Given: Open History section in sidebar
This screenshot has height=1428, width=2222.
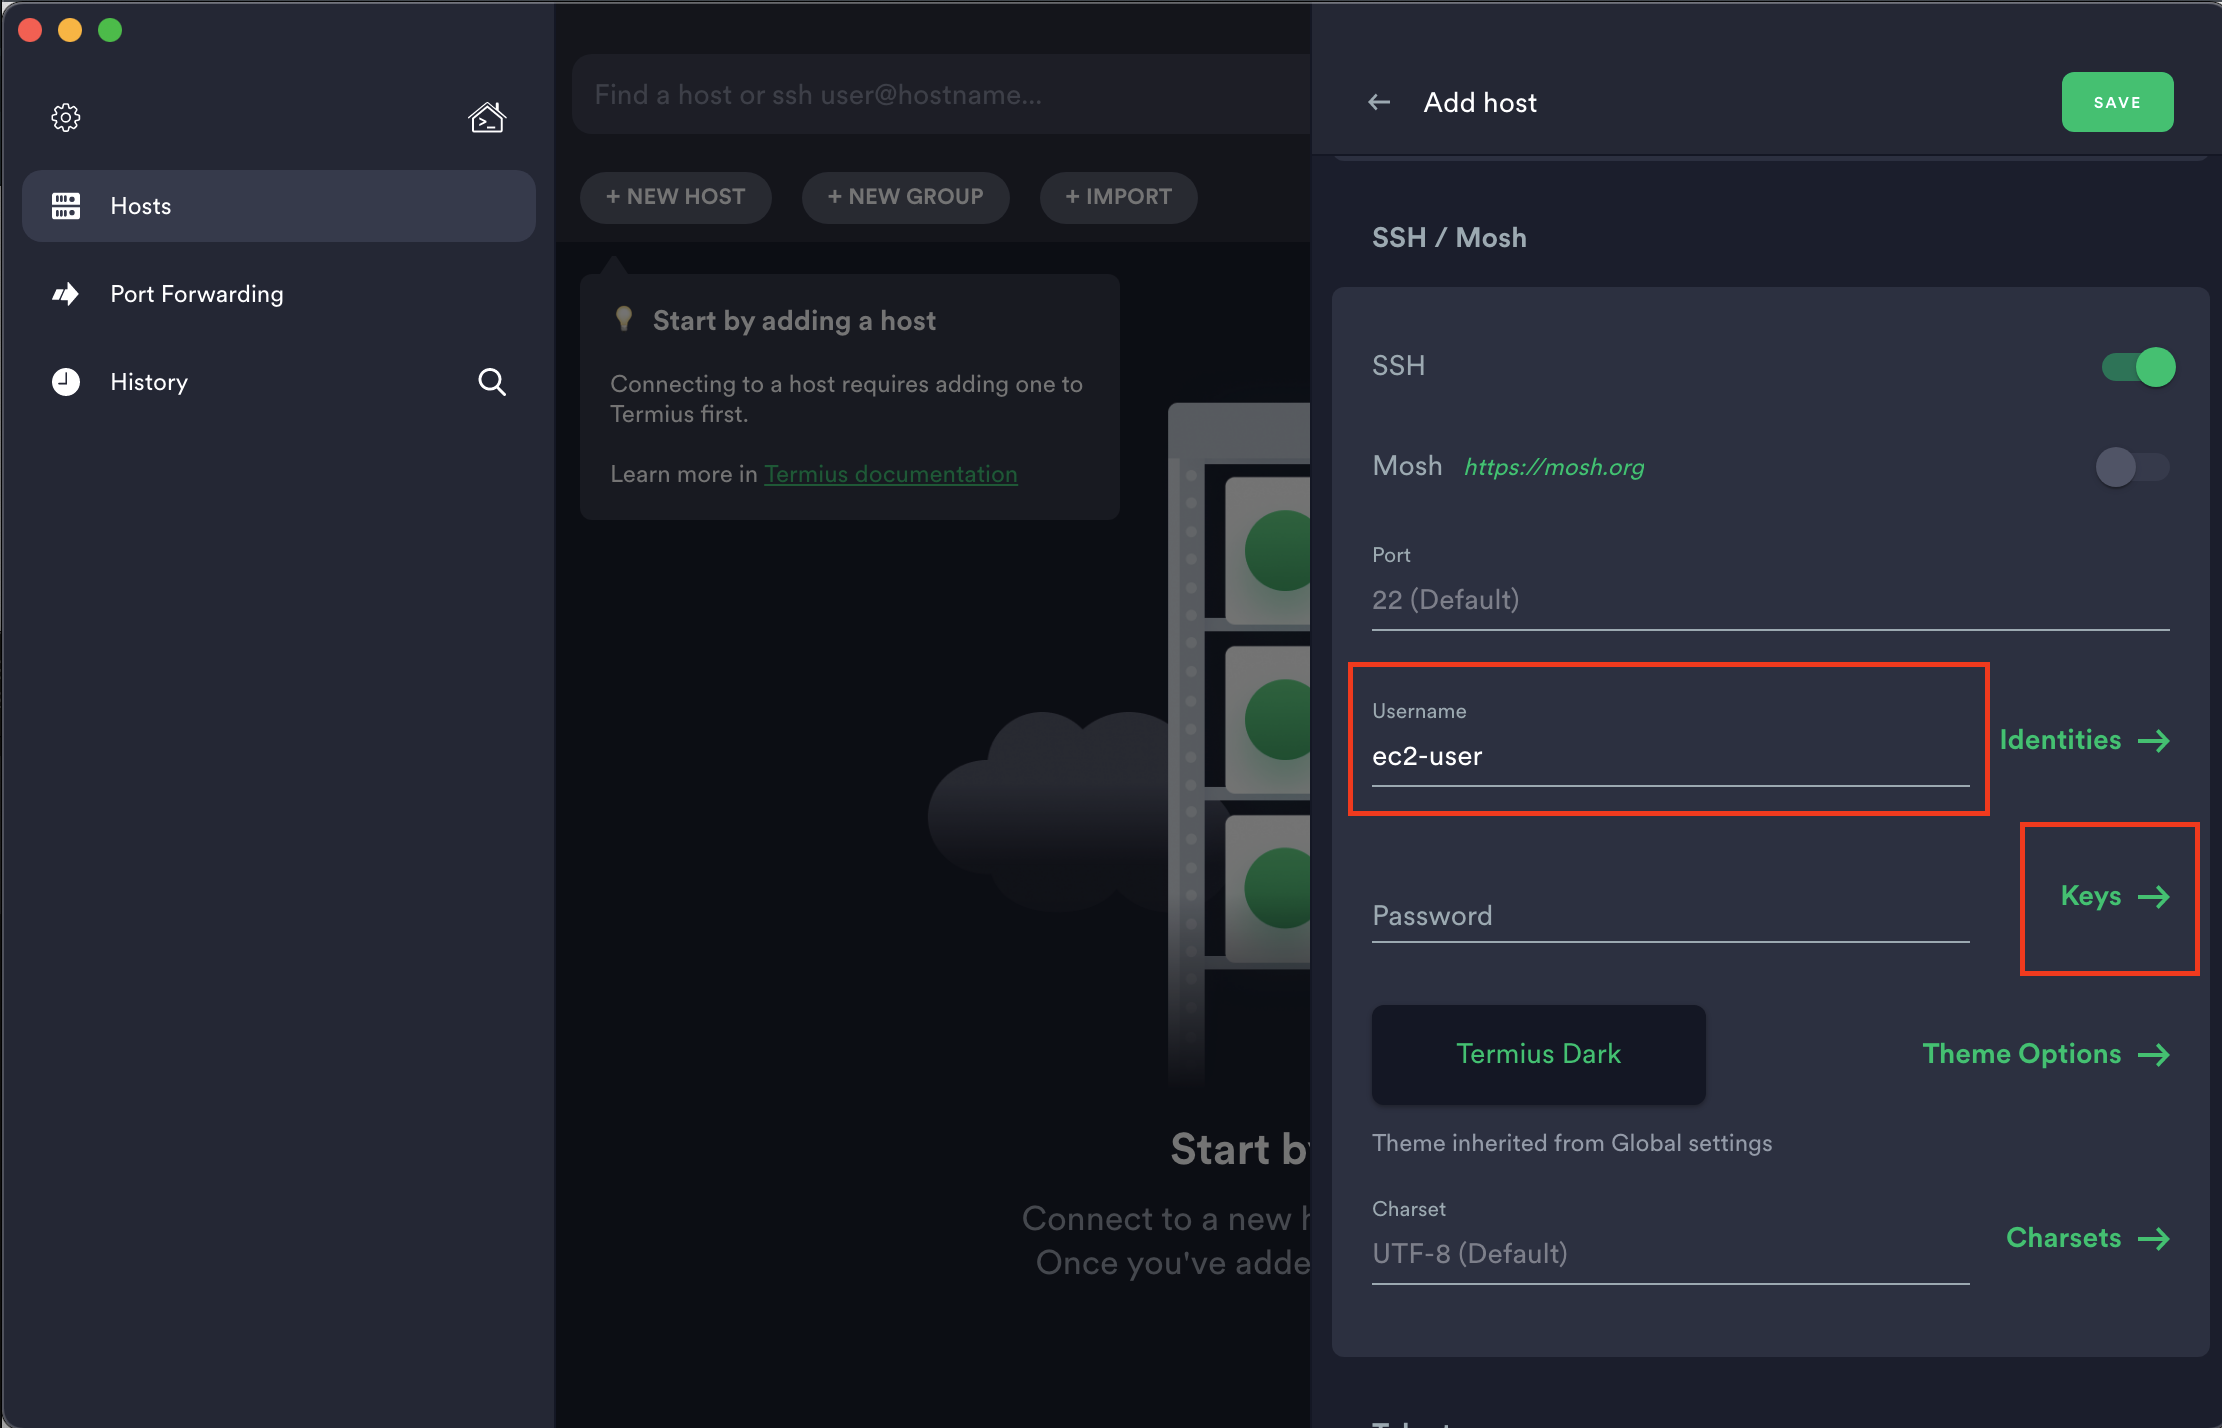Looking at the screenshot, I should coord(149,382).
